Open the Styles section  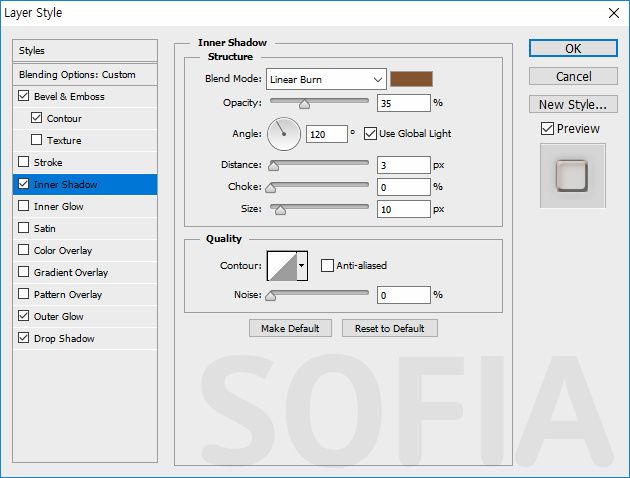[85, 51]
